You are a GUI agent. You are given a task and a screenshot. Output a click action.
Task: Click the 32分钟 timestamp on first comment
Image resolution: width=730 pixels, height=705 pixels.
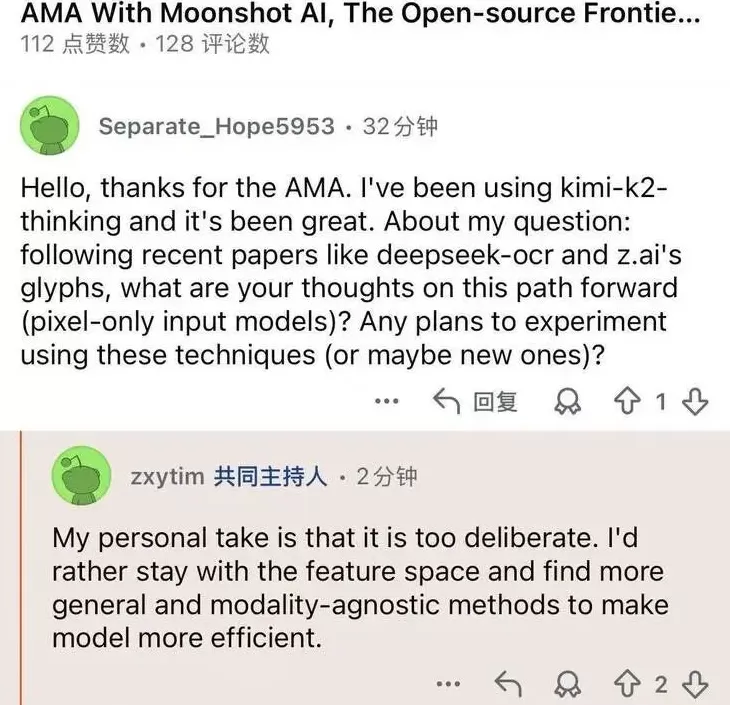click(400, 127)
